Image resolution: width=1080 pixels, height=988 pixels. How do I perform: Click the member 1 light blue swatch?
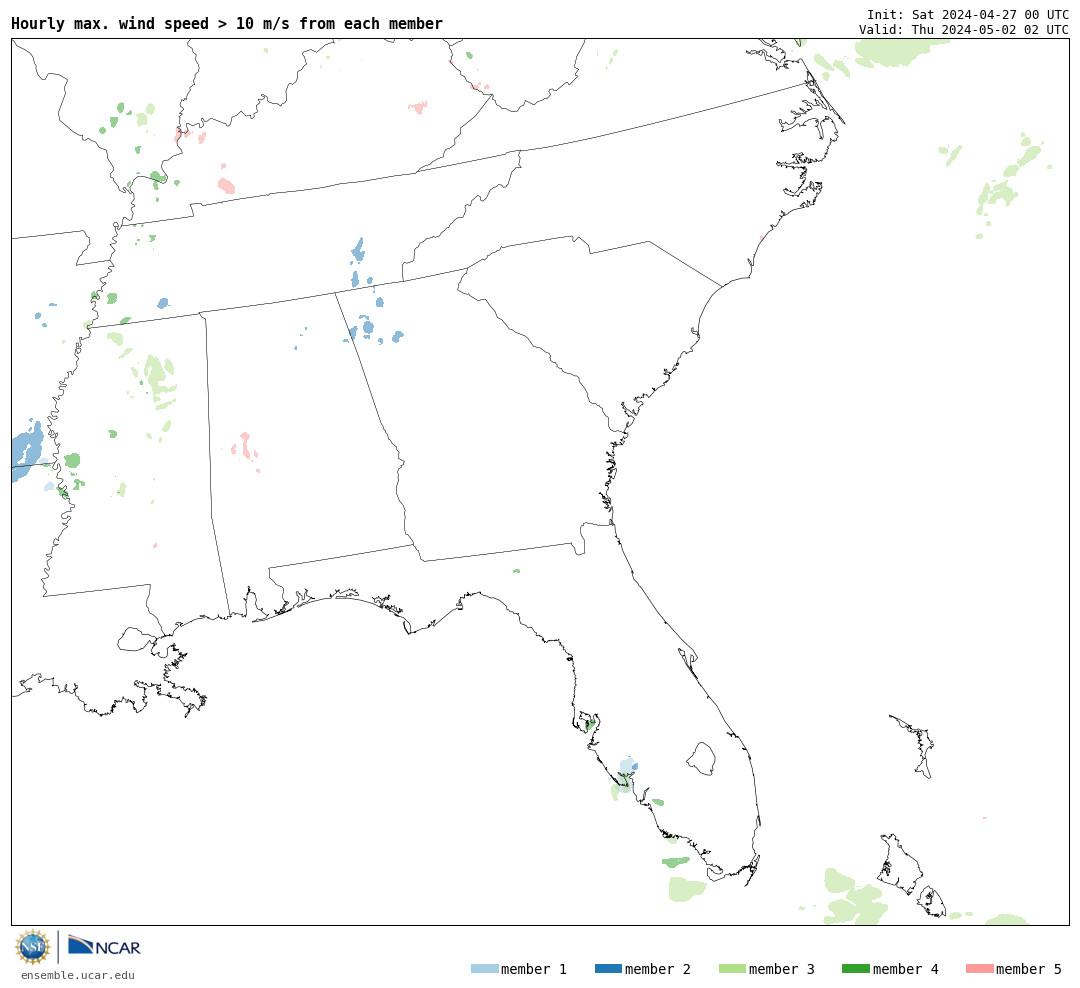click(484, 969)
